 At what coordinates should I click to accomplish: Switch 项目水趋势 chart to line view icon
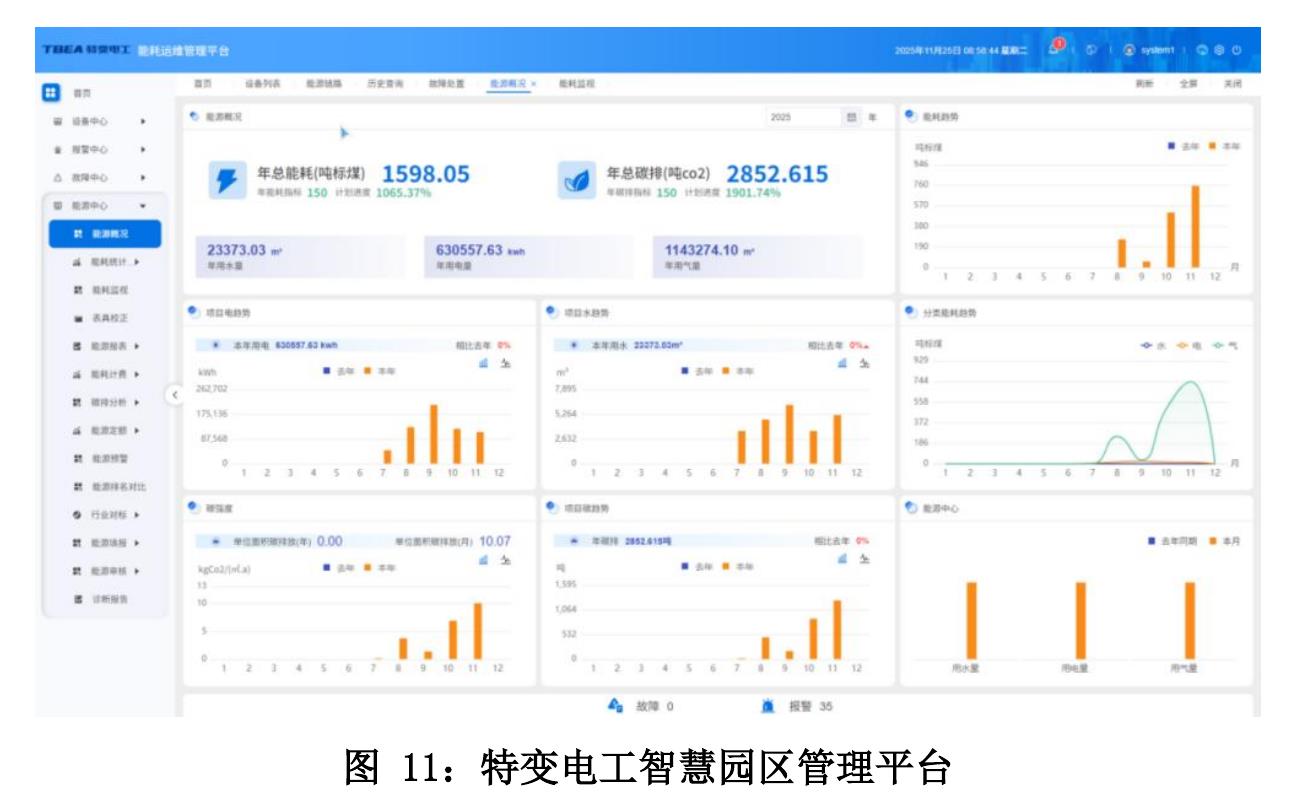click(864, 363)
